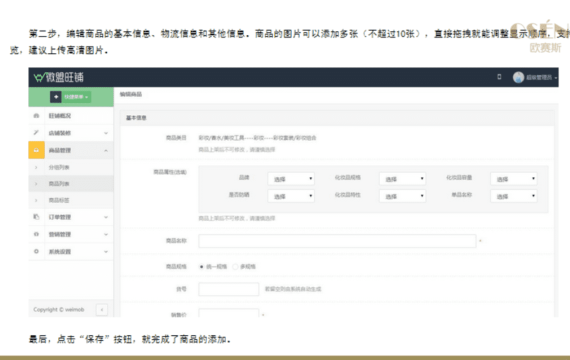Expand the 营销管理 menu chevron
570x360 pixels.
tap(106, 234)
